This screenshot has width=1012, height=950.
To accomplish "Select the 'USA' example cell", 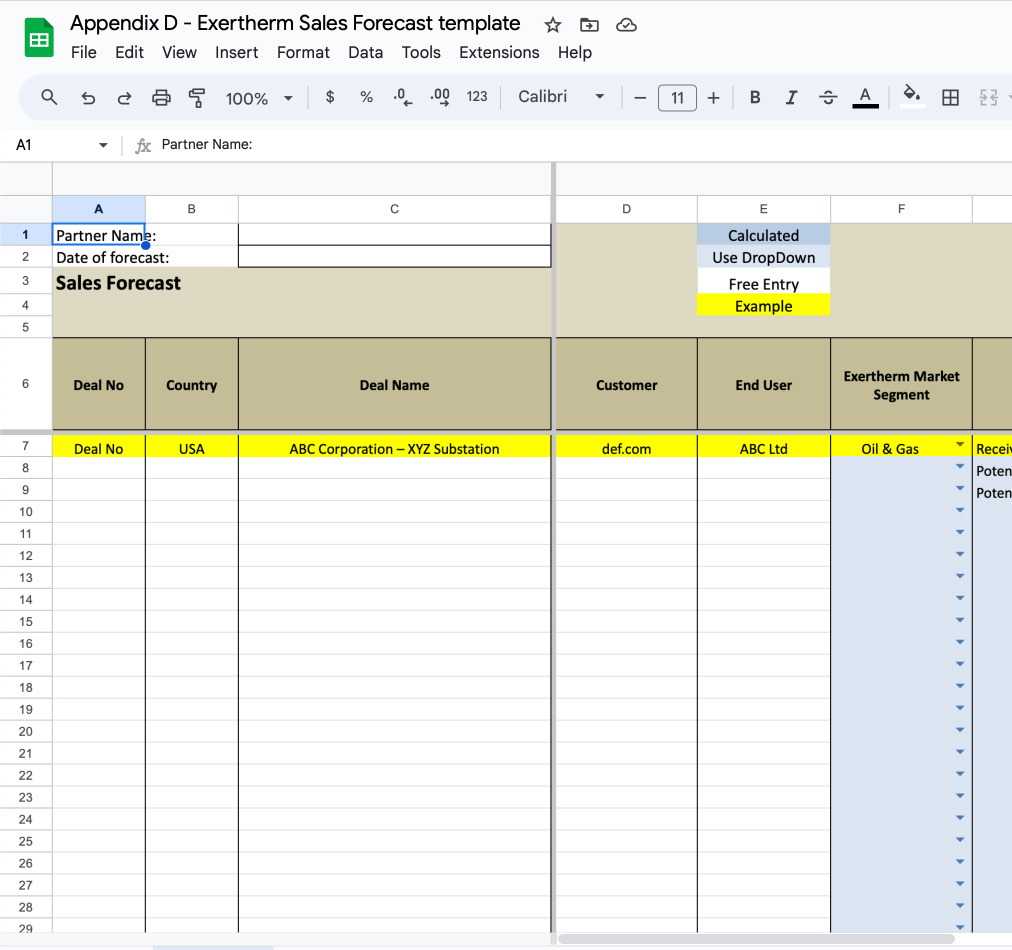I will point(192,447).
